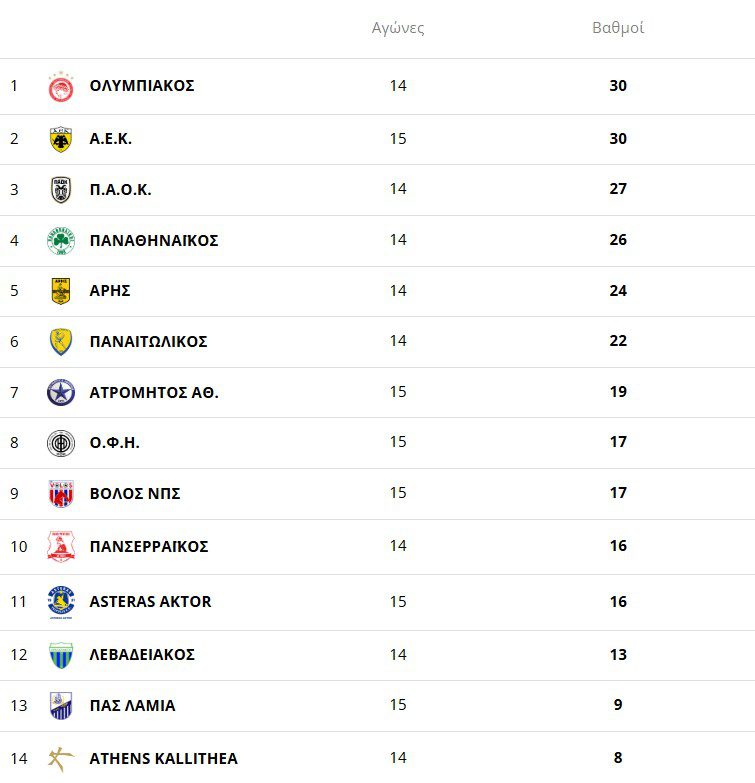This screenshot has width=755, height=783.
Task: Click the Panaitolikos yellow shield crest
Action: (61, 342)
